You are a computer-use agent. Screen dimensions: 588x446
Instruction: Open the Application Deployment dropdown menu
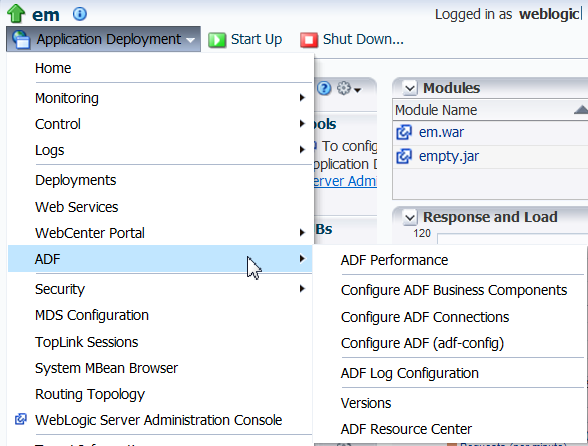104,39
